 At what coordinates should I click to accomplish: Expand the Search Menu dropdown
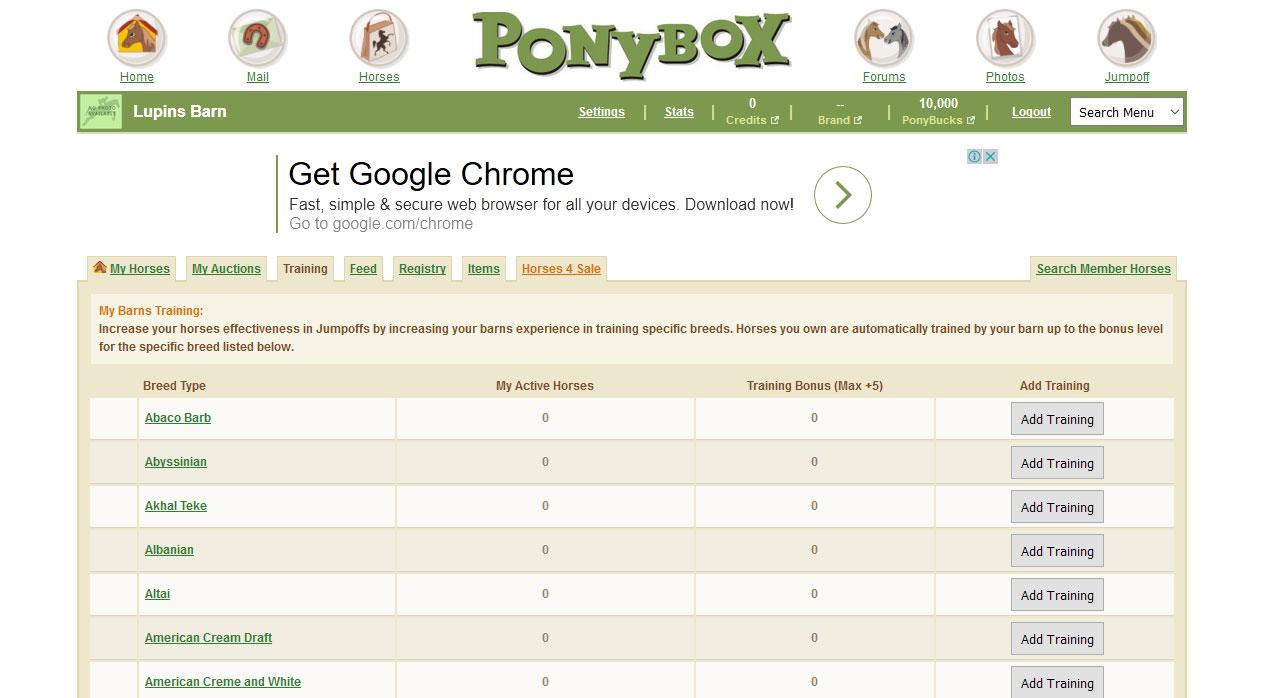[1127, 112]
